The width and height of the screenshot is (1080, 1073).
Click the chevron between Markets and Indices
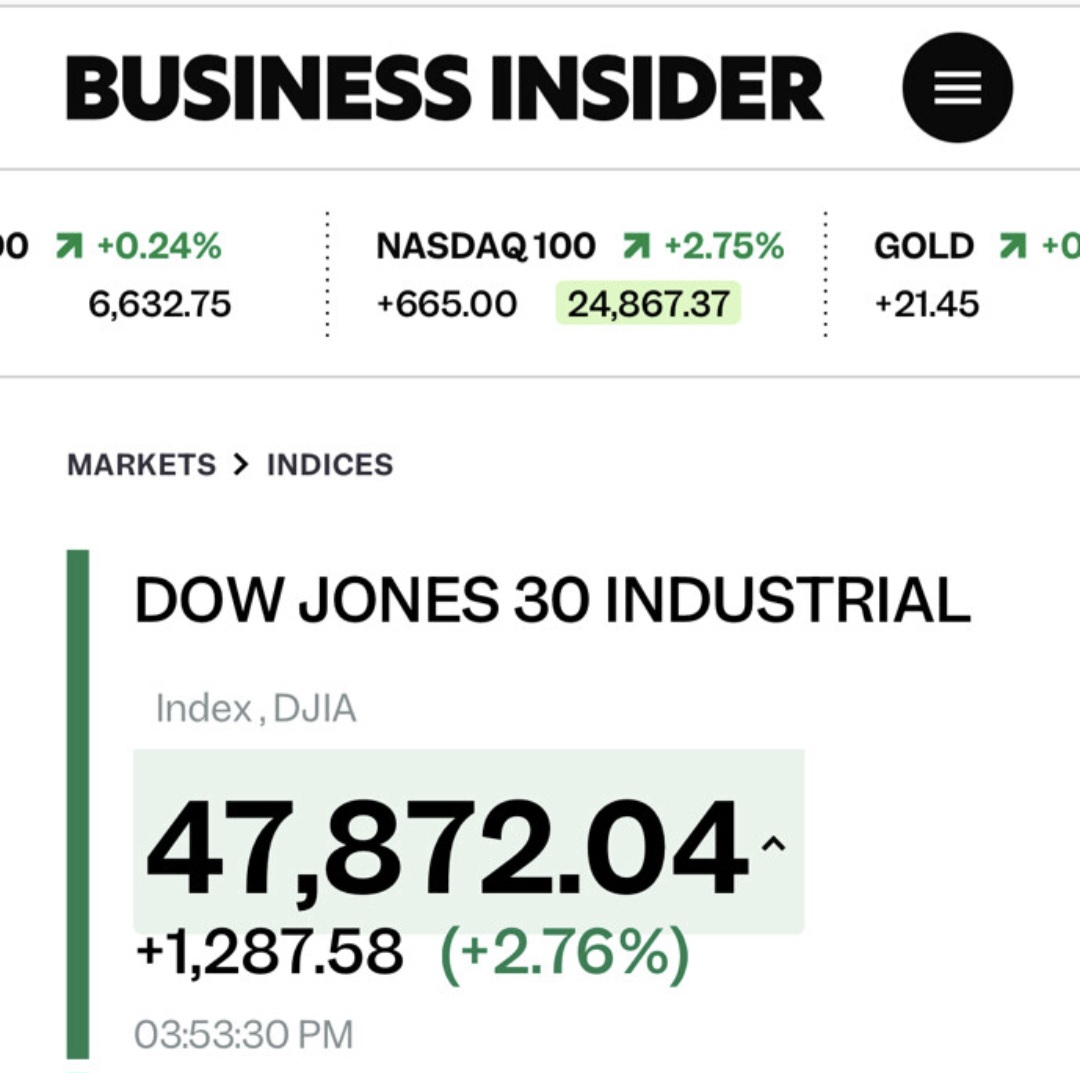pyautogui.click(x=240, y=465)
